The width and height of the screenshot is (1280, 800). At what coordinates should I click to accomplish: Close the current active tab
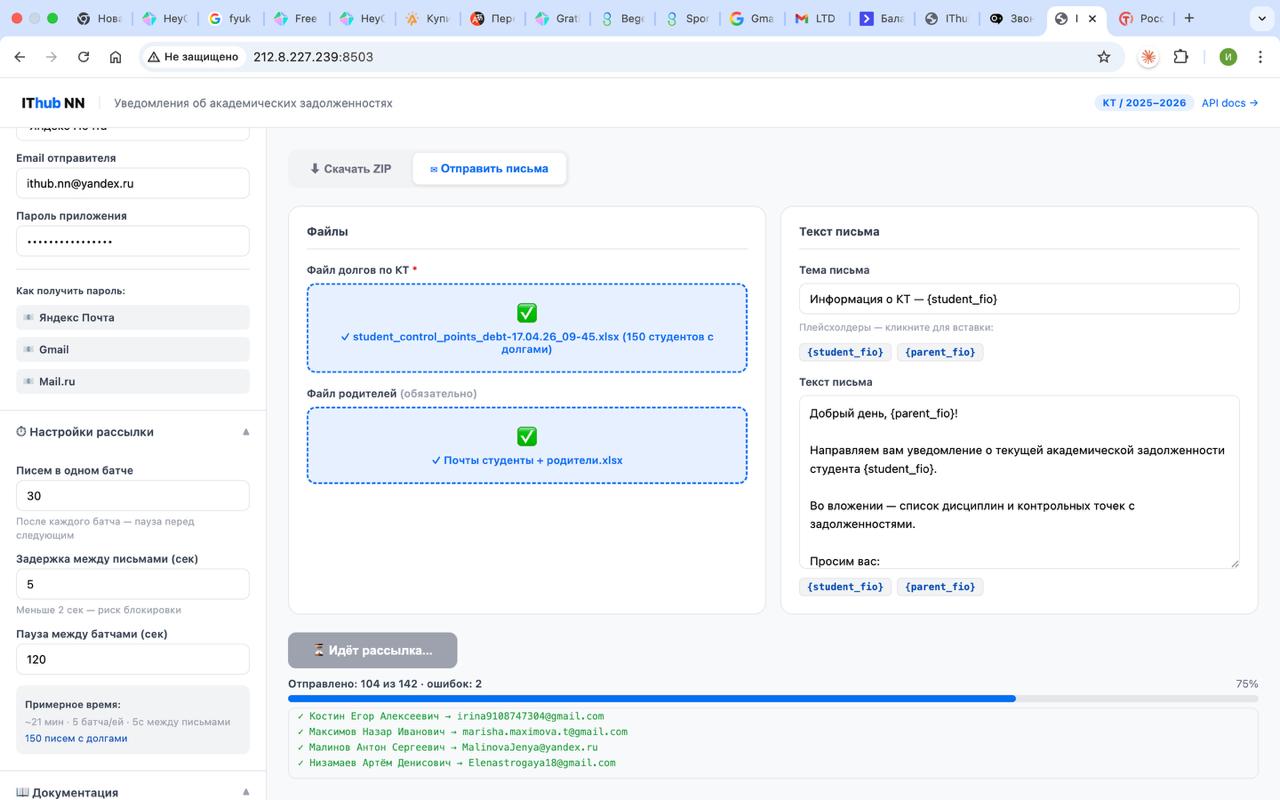(x=1093, y=18)
